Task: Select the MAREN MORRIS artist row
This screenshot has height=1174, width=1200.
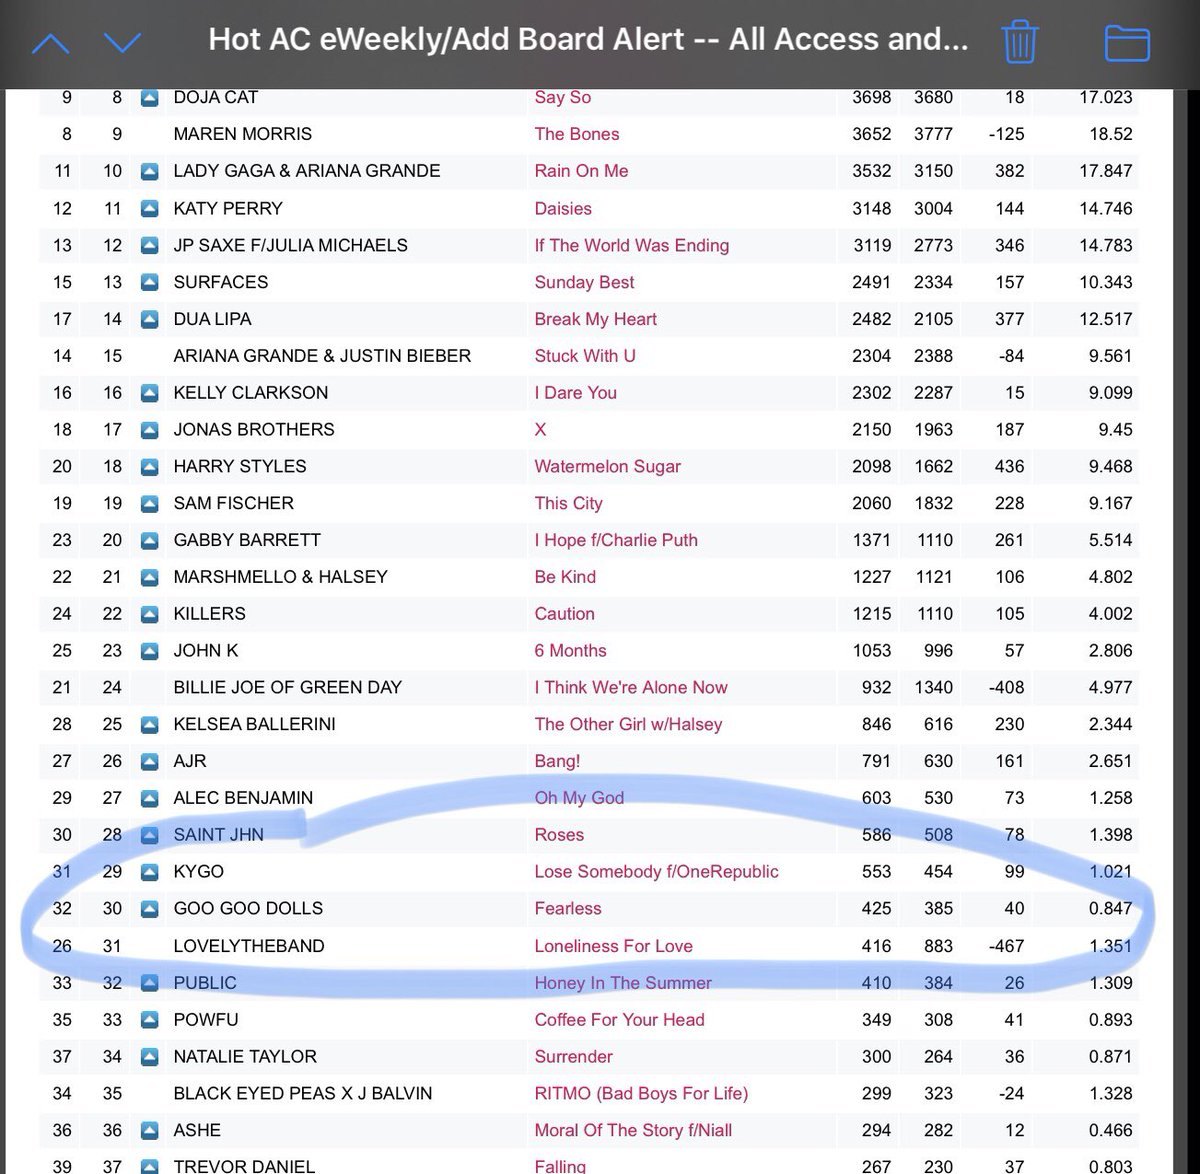Action: click(x=242, y=134)
